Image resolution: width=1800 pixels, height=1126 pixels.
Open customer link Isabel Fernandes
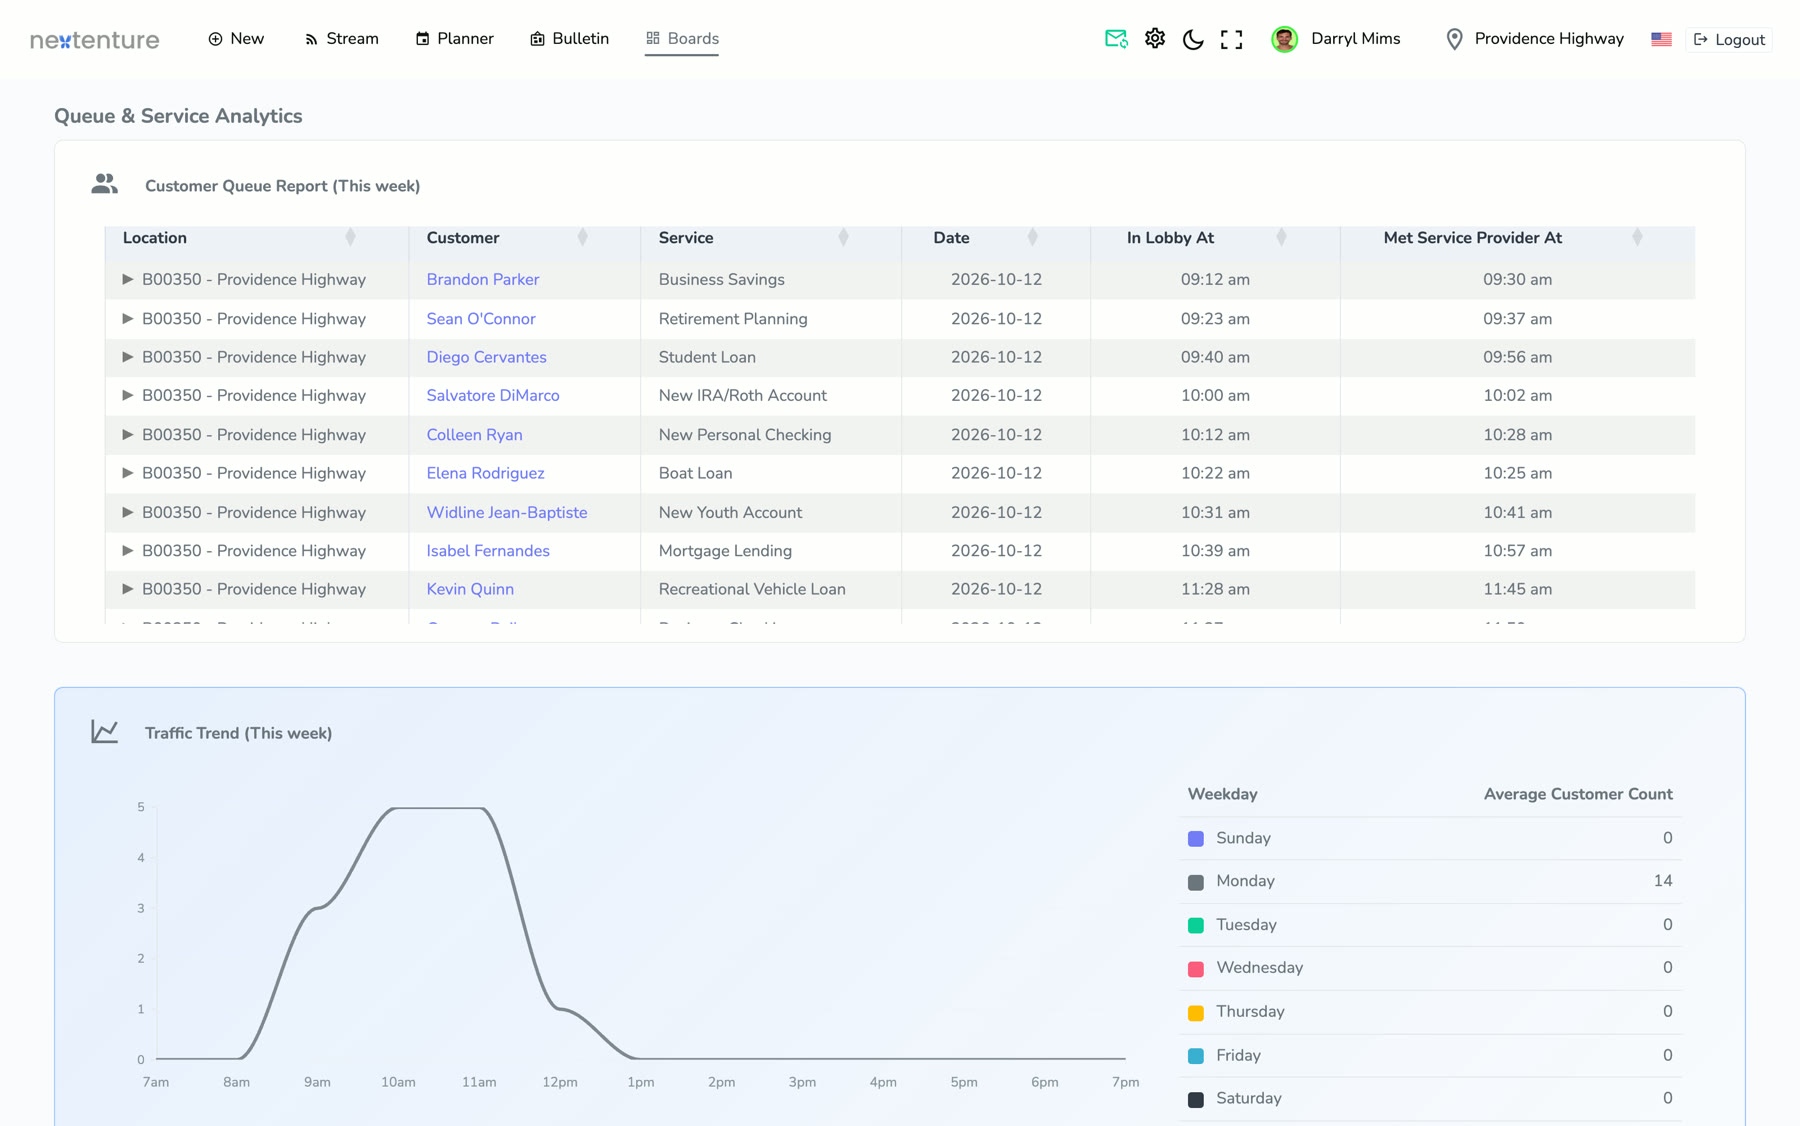pos(488,551)
